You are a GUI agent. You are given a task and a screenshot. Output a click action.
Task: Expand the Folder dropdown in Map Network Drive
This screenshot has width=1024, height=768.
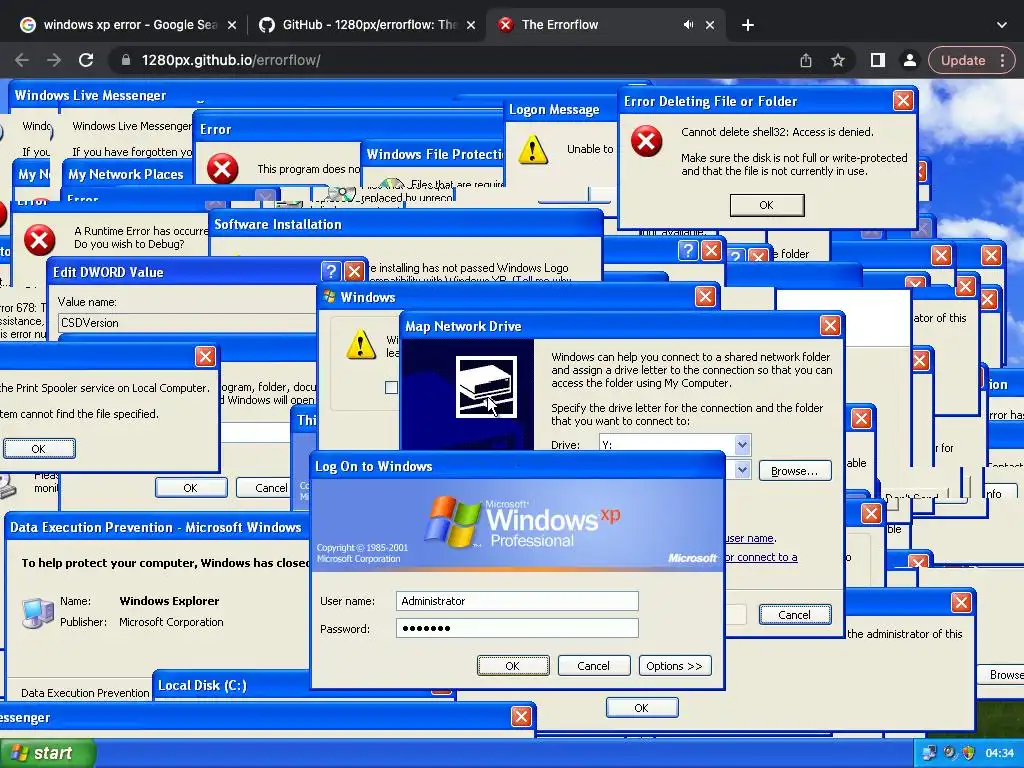(742, 470)
